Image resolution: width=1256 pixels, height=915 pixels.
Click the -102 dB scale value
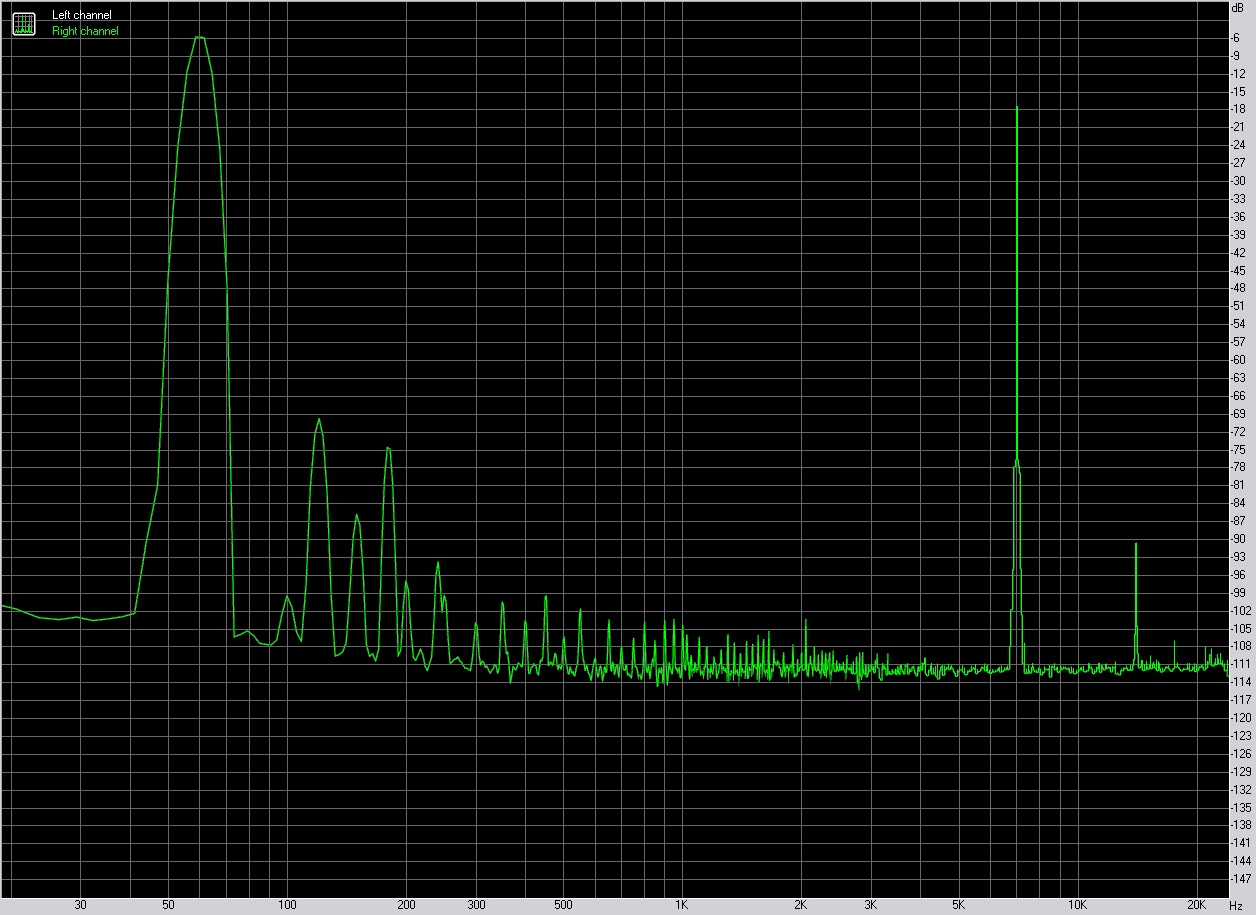coord(1242,611)
